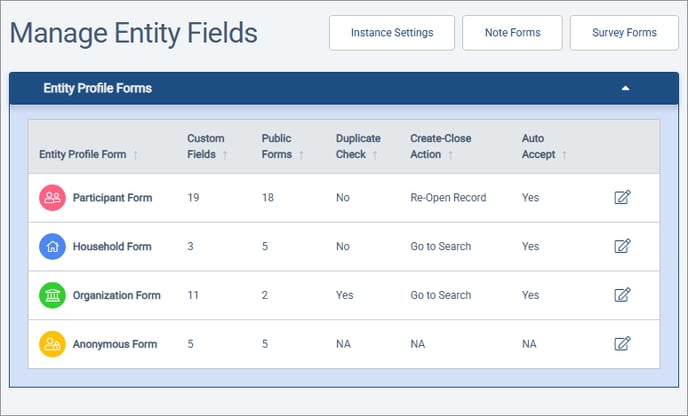
Task: Edit the Organization Form row
Action: (x=622, y=295)
